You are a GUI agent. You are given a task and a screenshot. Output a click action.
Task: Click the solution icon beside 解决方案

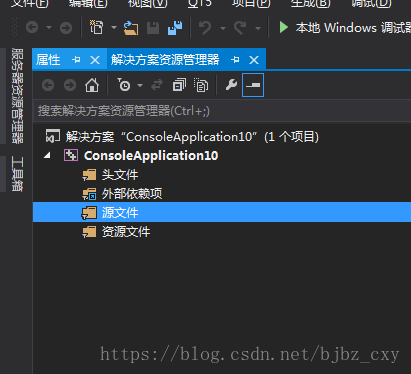click(53, 136)
